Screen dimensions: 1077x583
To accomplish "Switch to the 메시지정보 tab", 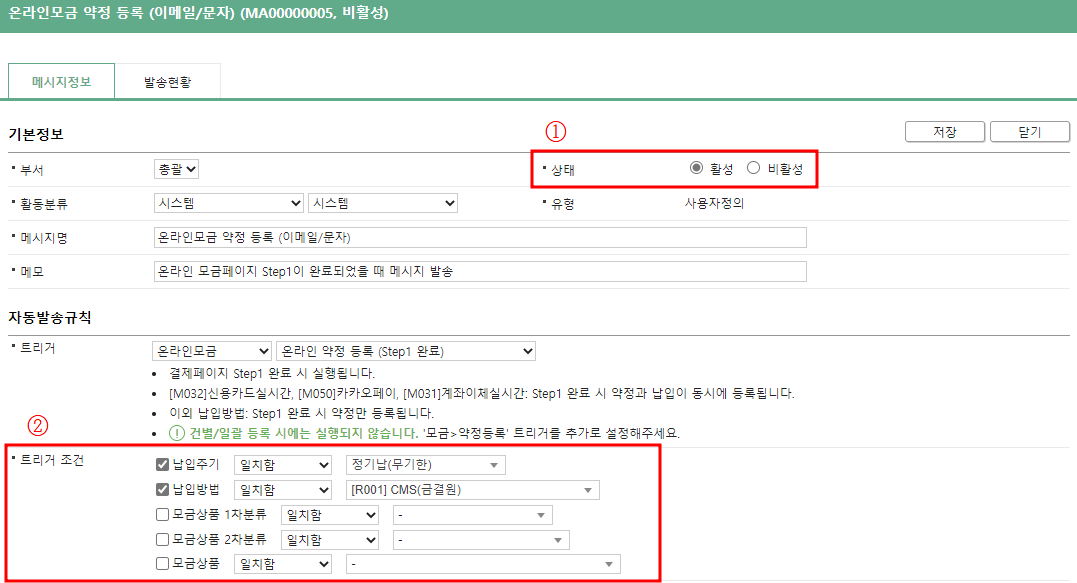I will [61, 82].
